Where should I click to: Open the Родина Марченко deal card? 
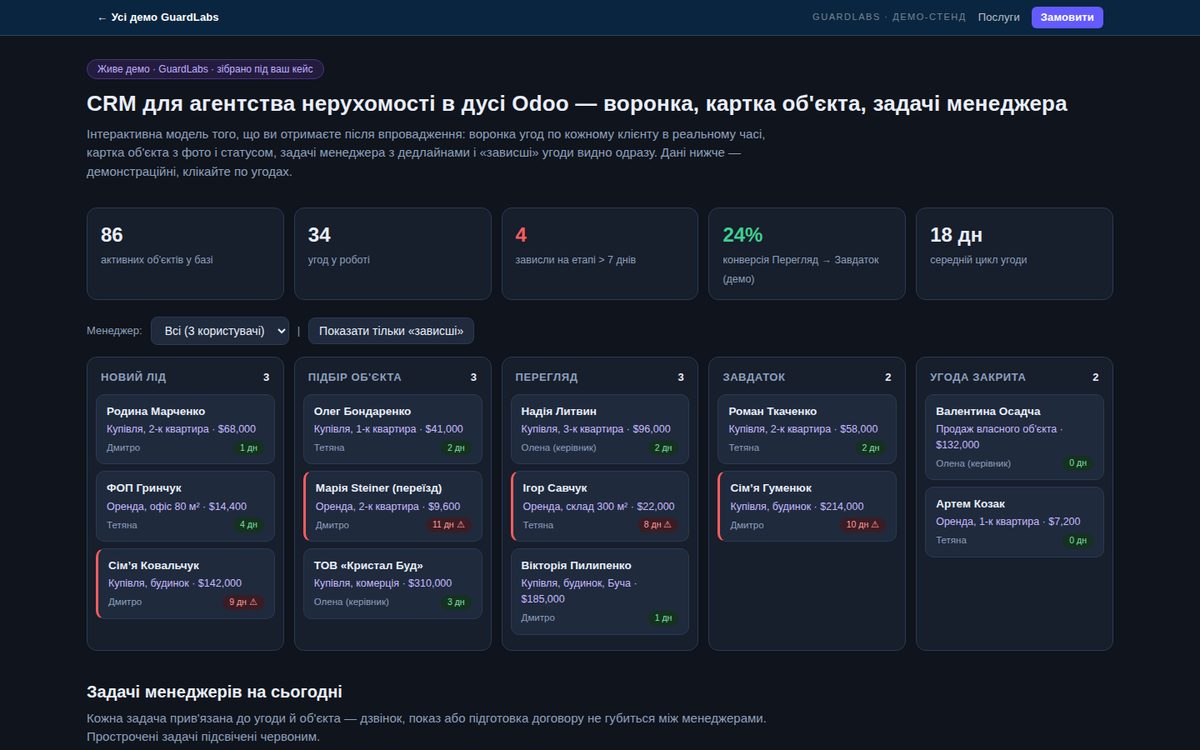tap(185, 429)
